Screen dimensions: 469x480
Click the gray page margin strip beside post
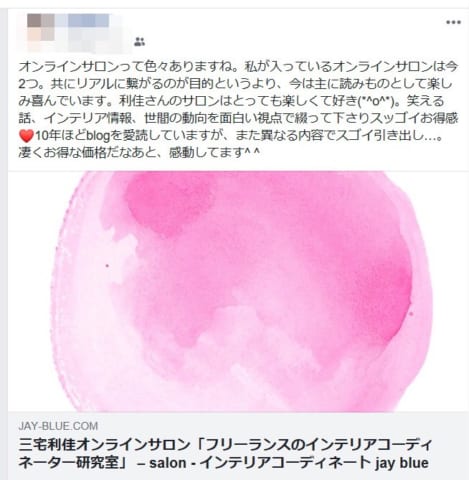tap(4, 243)
